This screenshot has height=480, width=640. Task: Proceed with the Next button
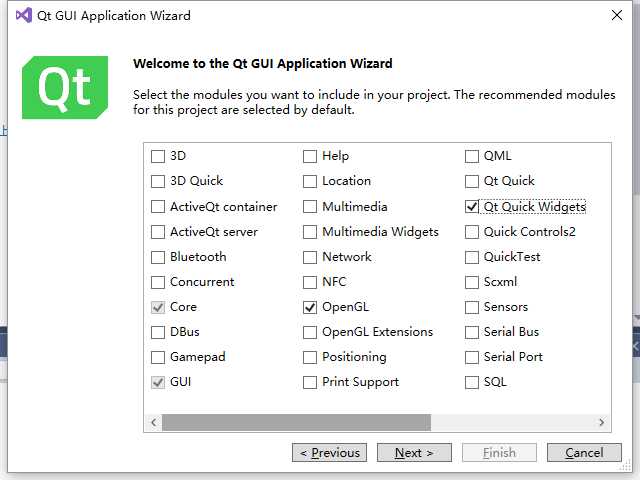(414, 453)
